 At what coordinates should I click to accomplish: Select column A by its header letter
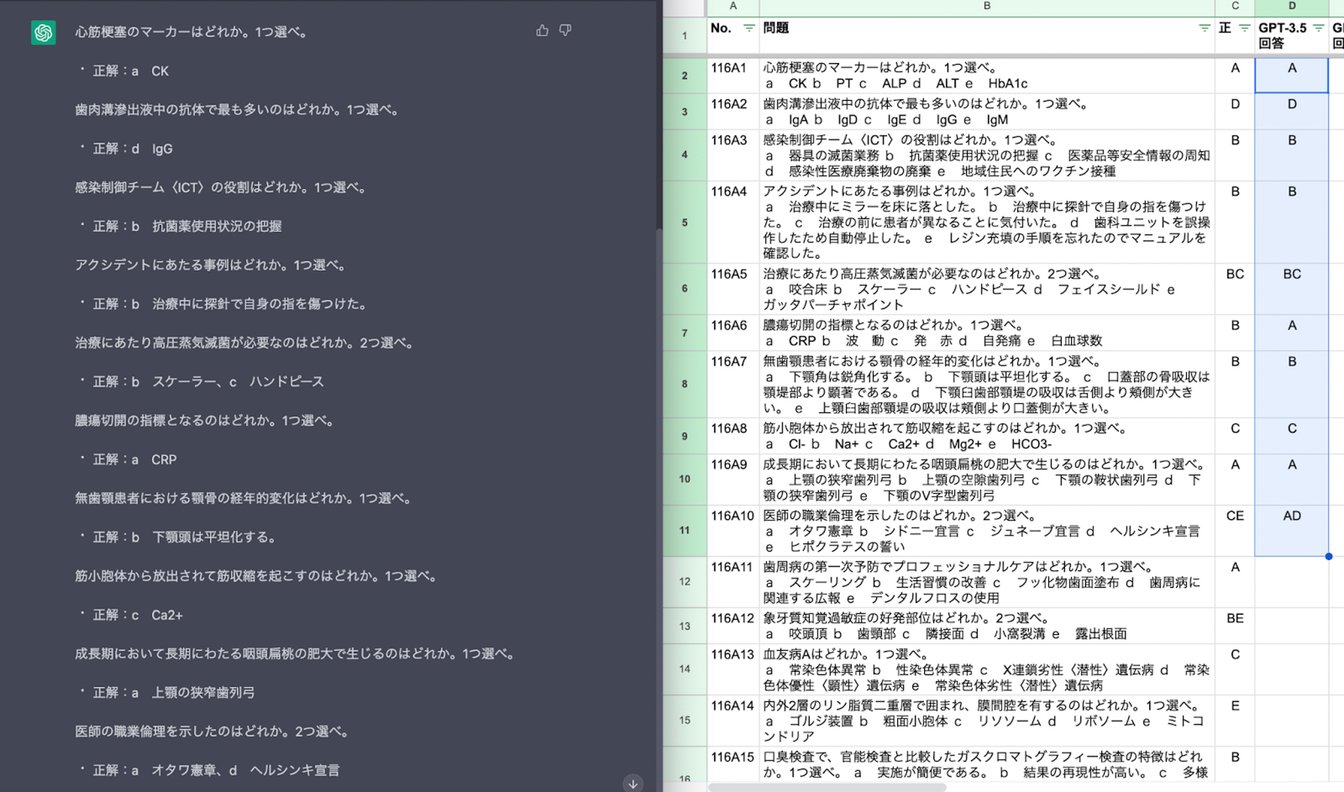point(733,6)
